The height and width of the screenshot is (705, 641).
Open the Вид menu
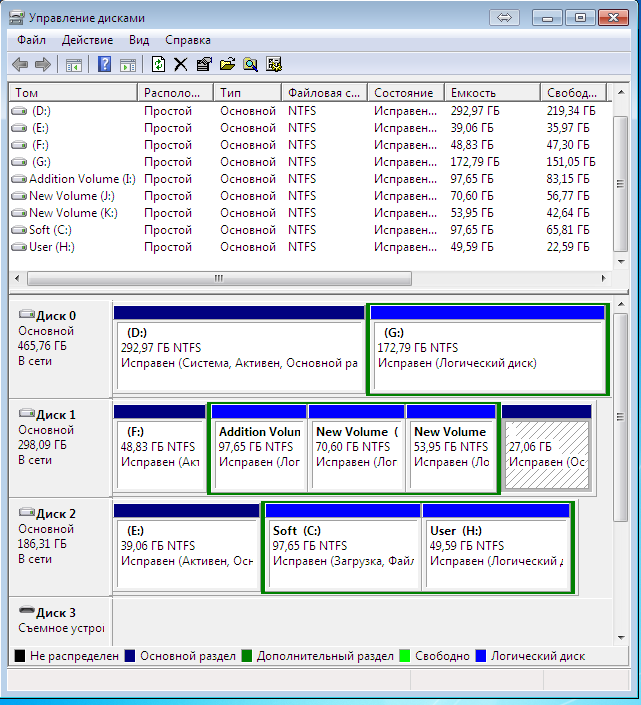[x=139, y=40]
